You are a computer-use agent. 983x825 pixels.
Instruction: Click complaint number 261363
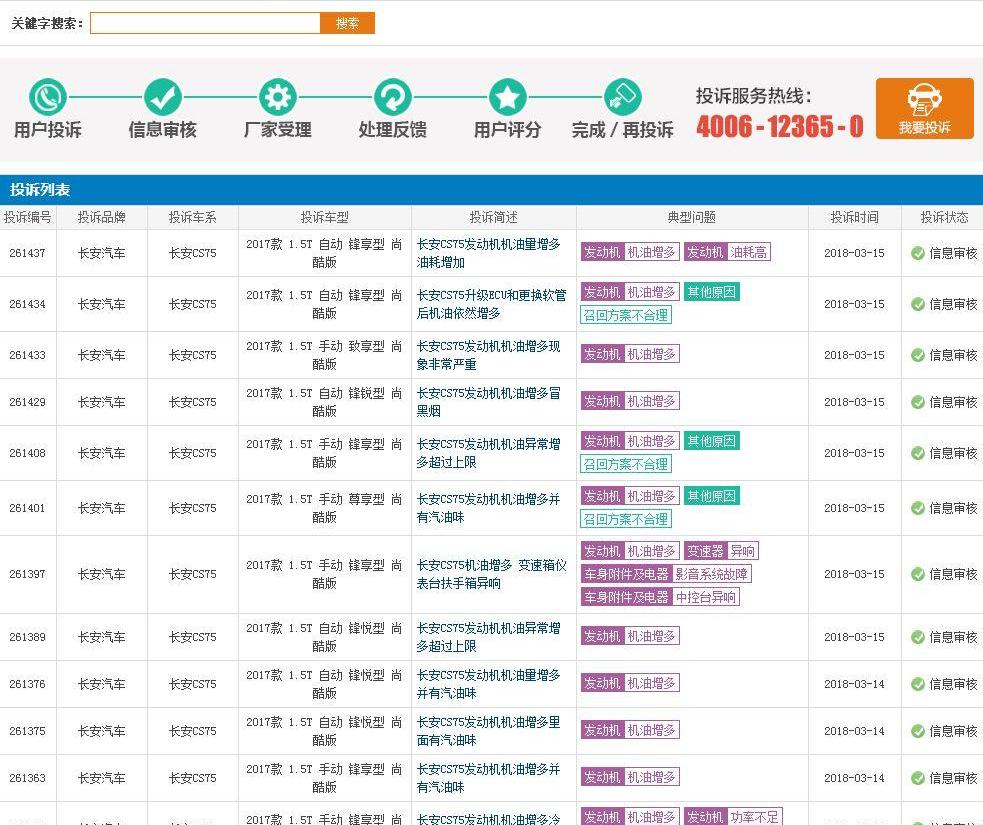[x=28, y=778]
